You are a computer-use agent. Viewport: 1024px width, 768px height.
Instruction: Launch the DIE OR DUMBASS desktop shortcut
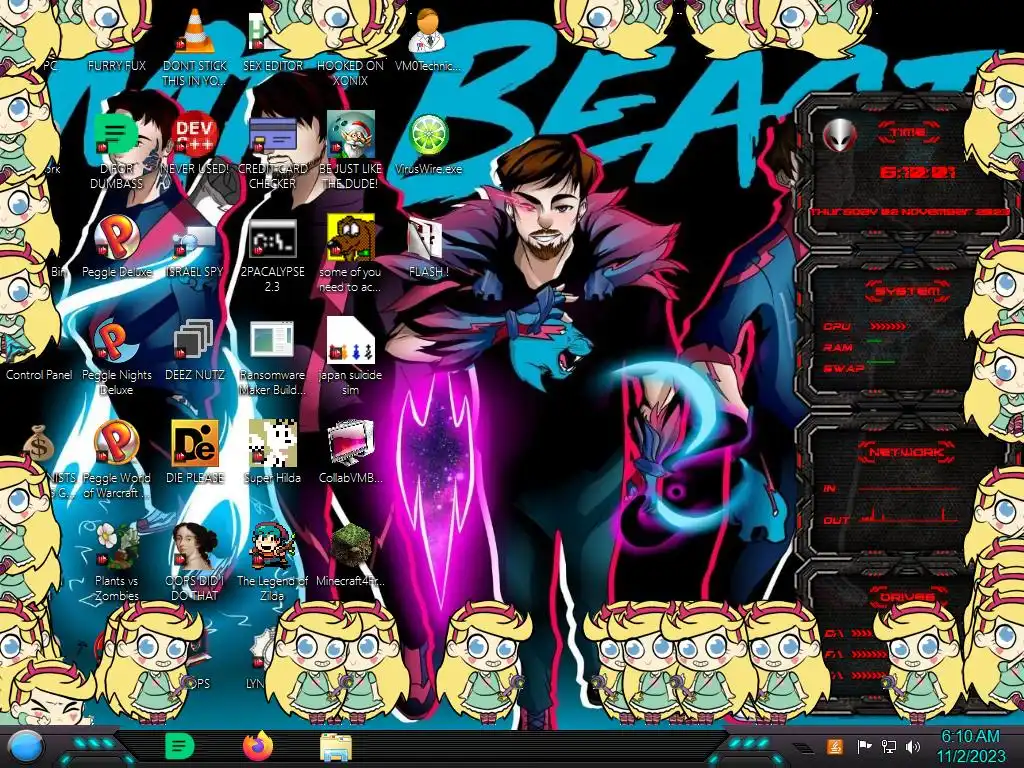point(116,150)
